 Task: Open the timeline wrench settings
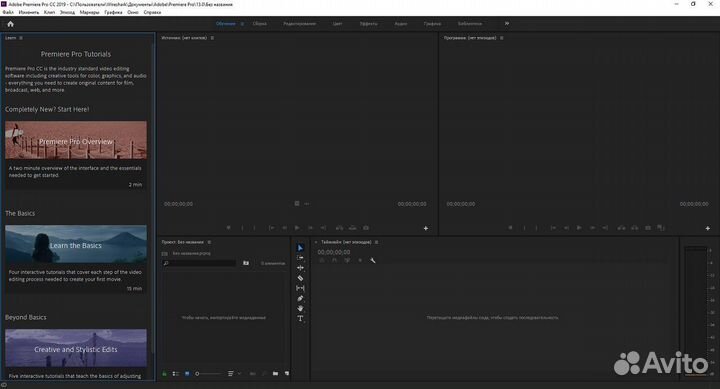tap(373, 260)
